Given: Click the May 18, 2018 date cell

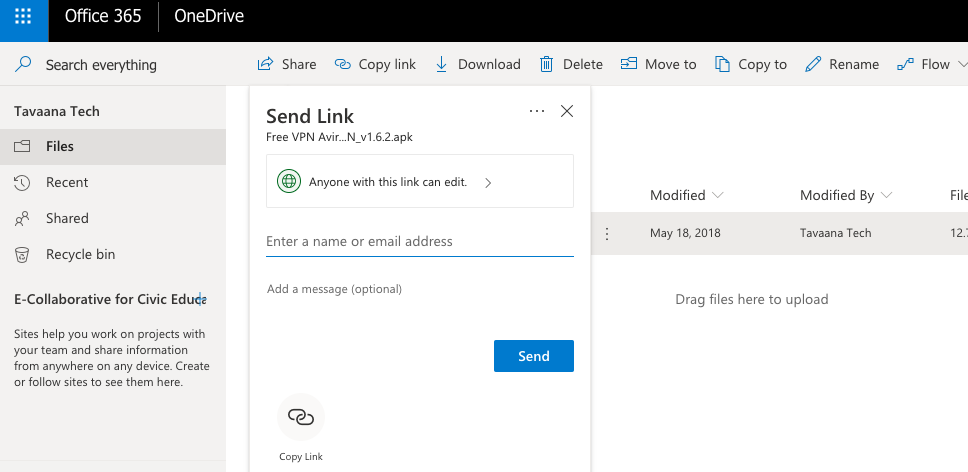Looking at the screenshot, I should coord(685,233).
